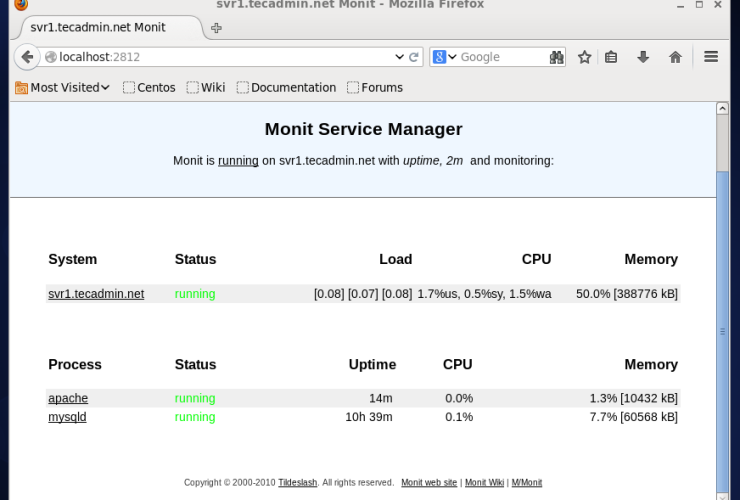The height and width of the screenshot is (500, 740).
Task: Click the svr1.tecadmin.net system link
Action: pyautogui.click(x=96, y=294)
